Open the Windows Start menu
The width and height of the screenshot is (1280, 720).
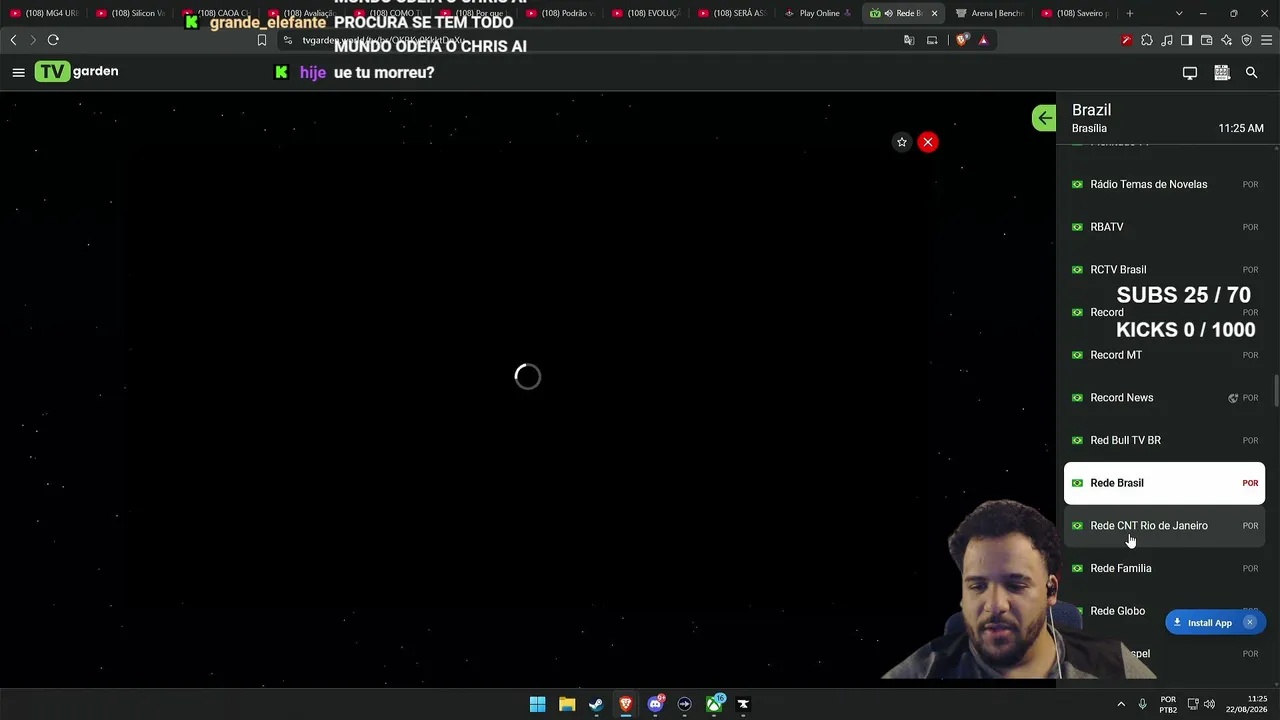537,704
